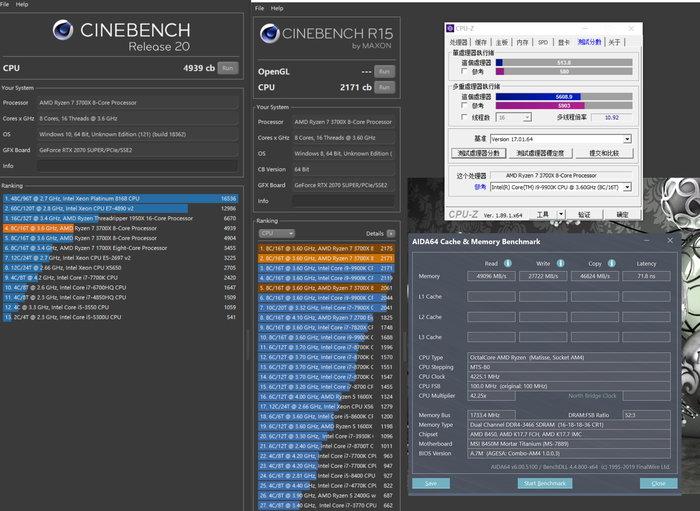
Task: Click Close button at bottom of AIDA64
Action: [658, 483]
